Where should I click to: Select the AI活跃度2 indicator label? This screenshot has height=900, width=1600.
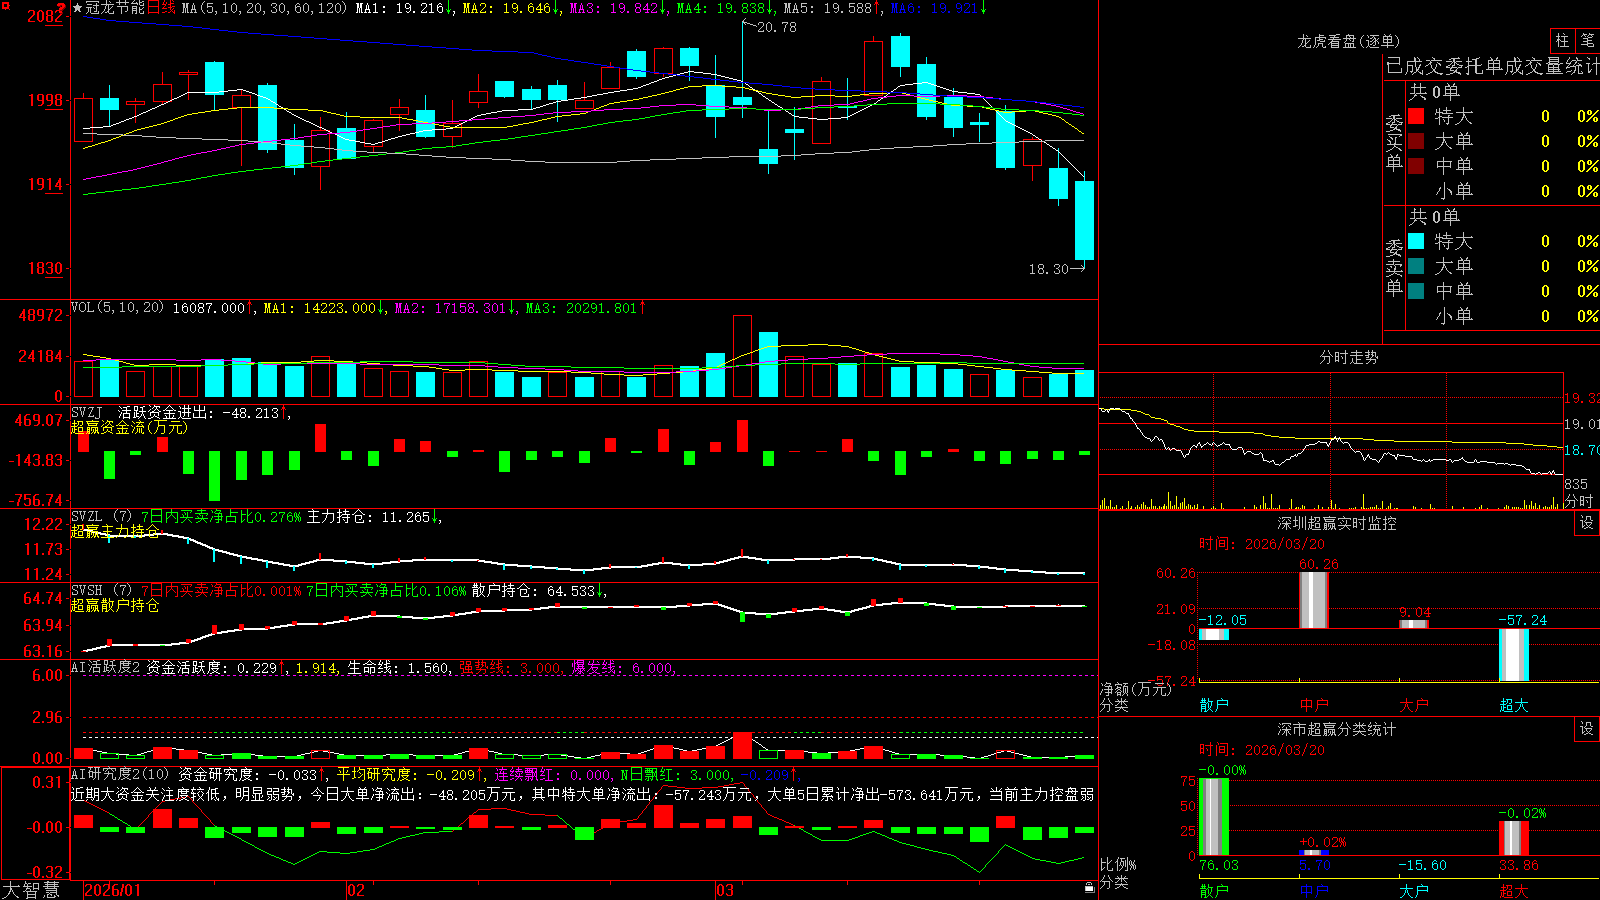tap(106, 667)
